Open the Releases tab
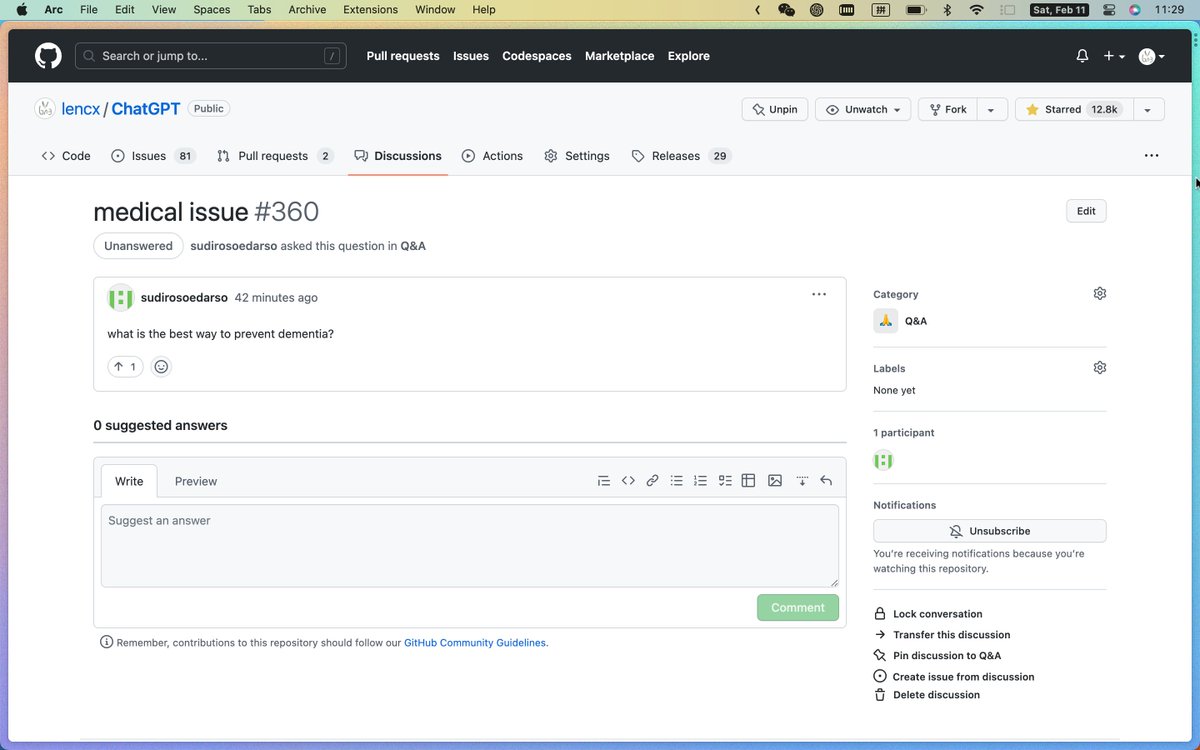The image size is (1200, 750). point(680,156)
